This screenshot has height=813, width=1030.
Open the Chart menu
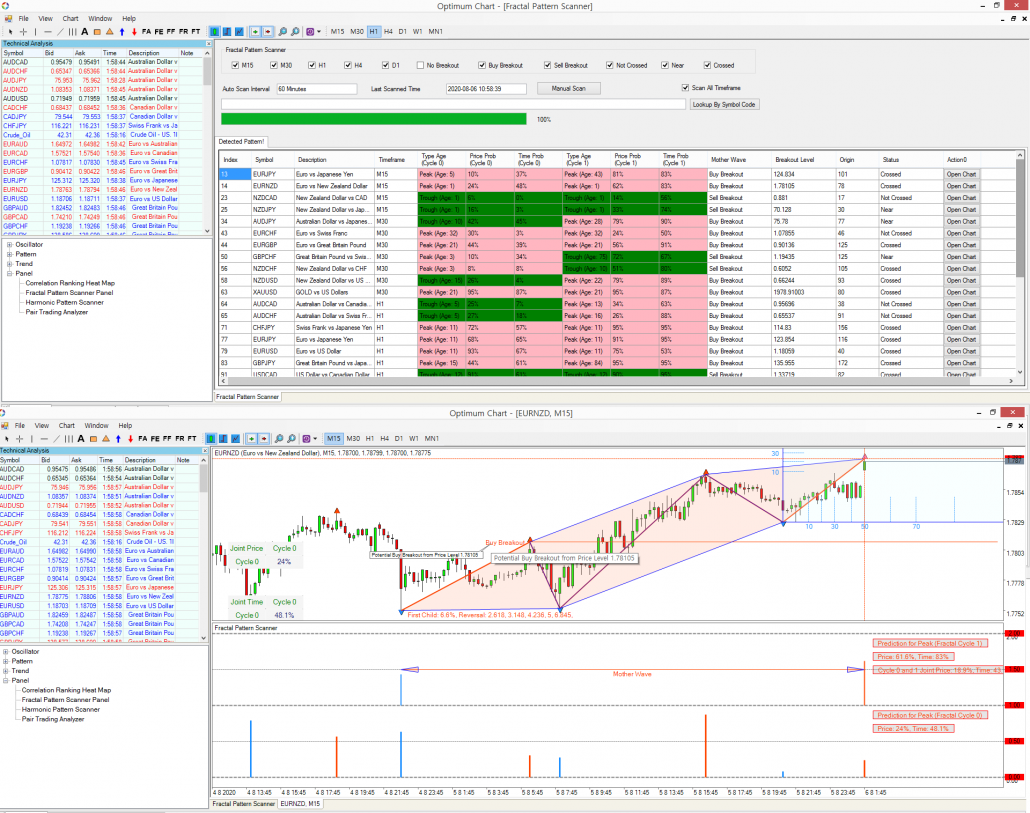pos(69,17)
